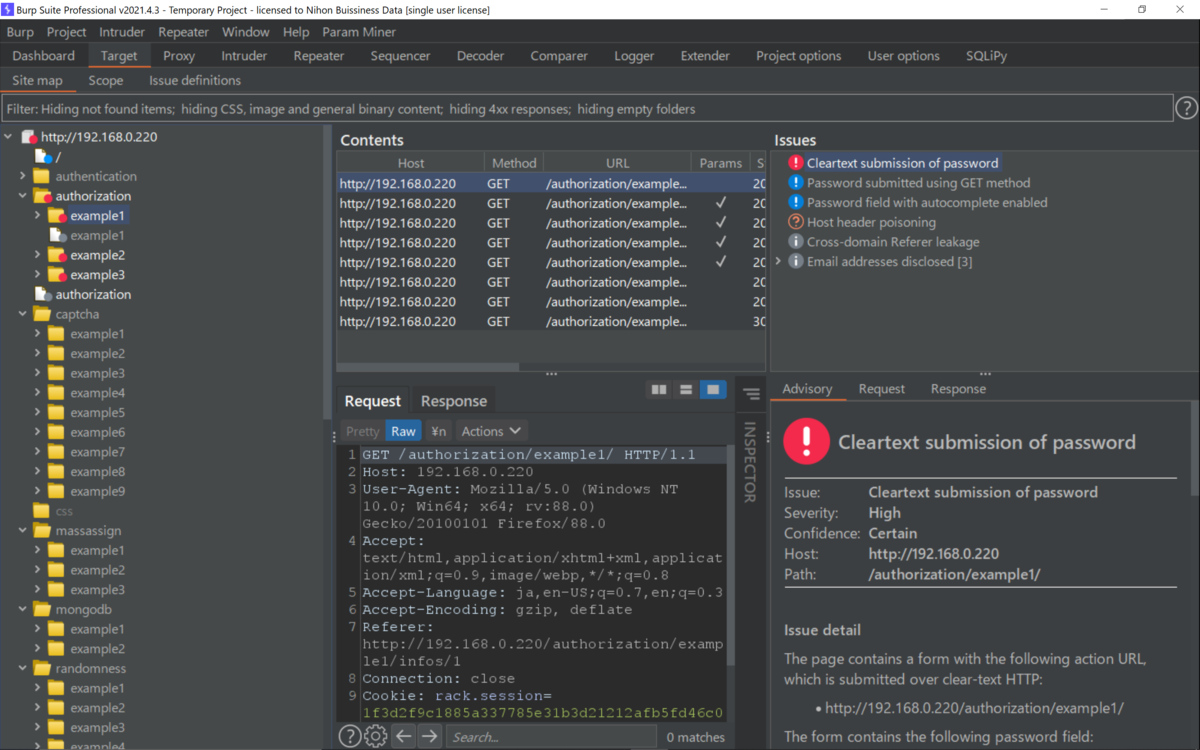Click icon of Password field autocomplete issue
This screenshot has width=1200, height=750.
795,202
